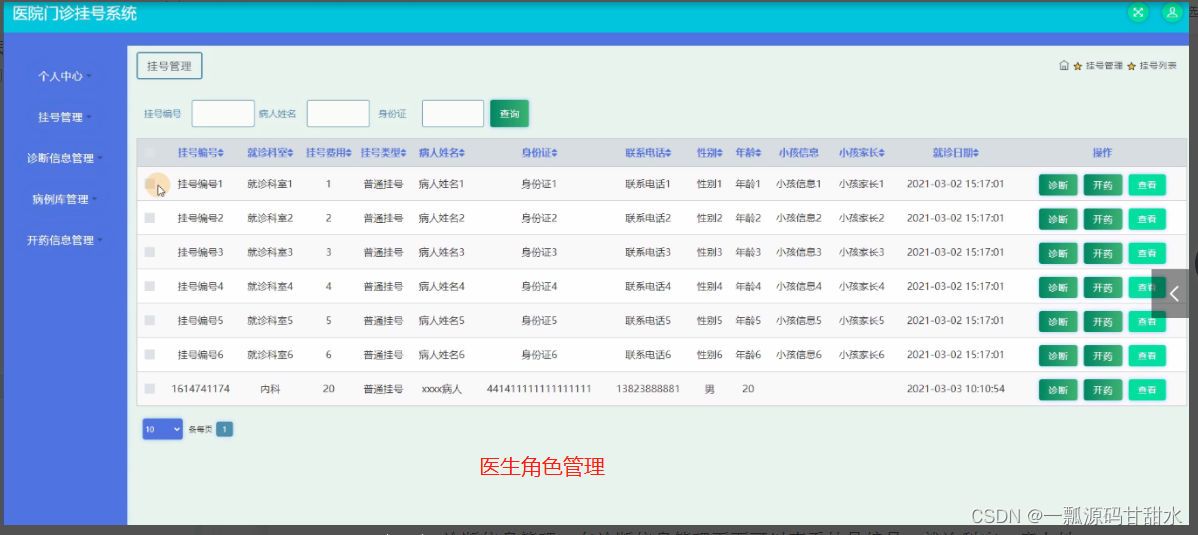Select the 内科 department cell

270,389
